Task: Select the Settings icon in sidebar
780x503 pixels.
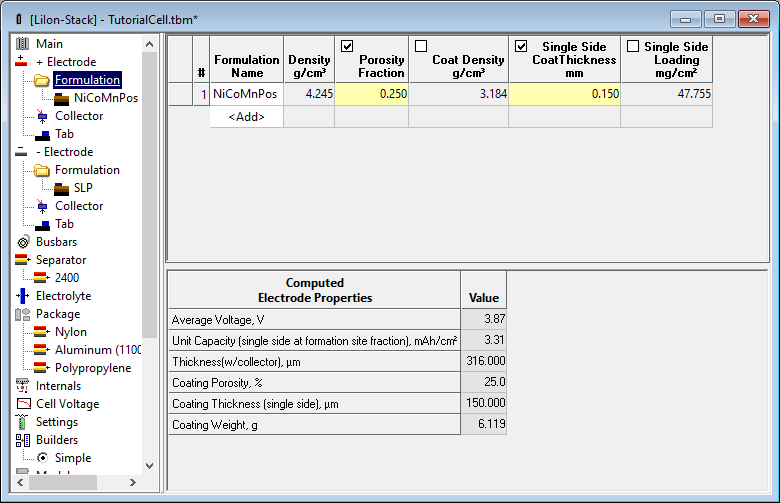Action: point(22,422)
